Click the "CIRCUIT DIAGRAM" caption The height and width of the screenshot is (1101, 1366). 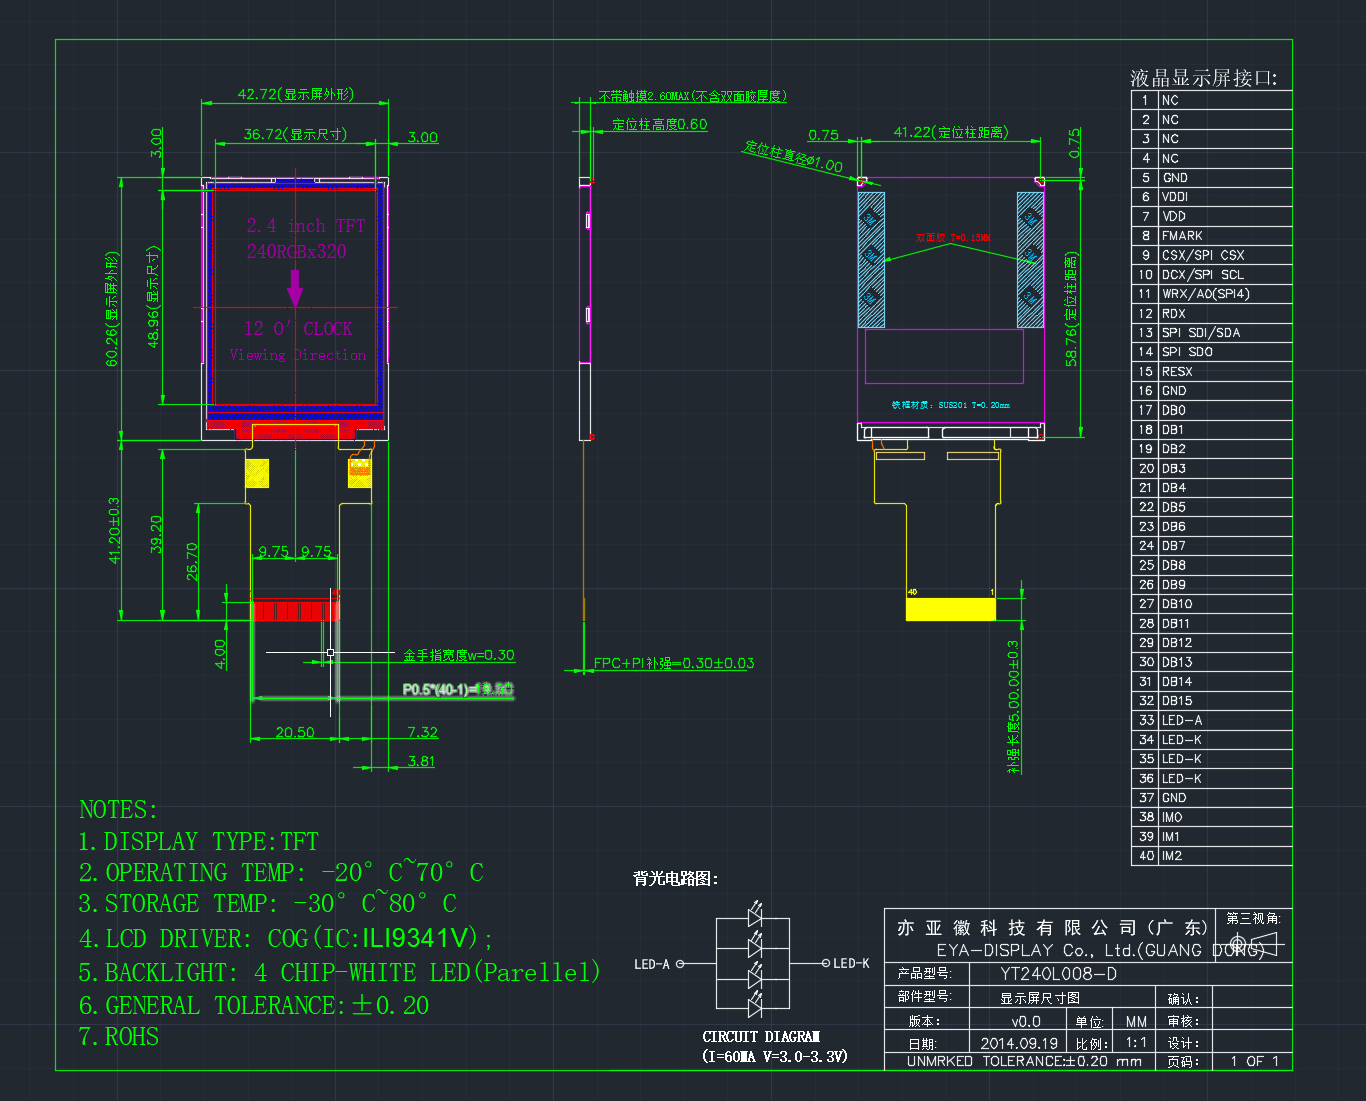coord(761,1037)
